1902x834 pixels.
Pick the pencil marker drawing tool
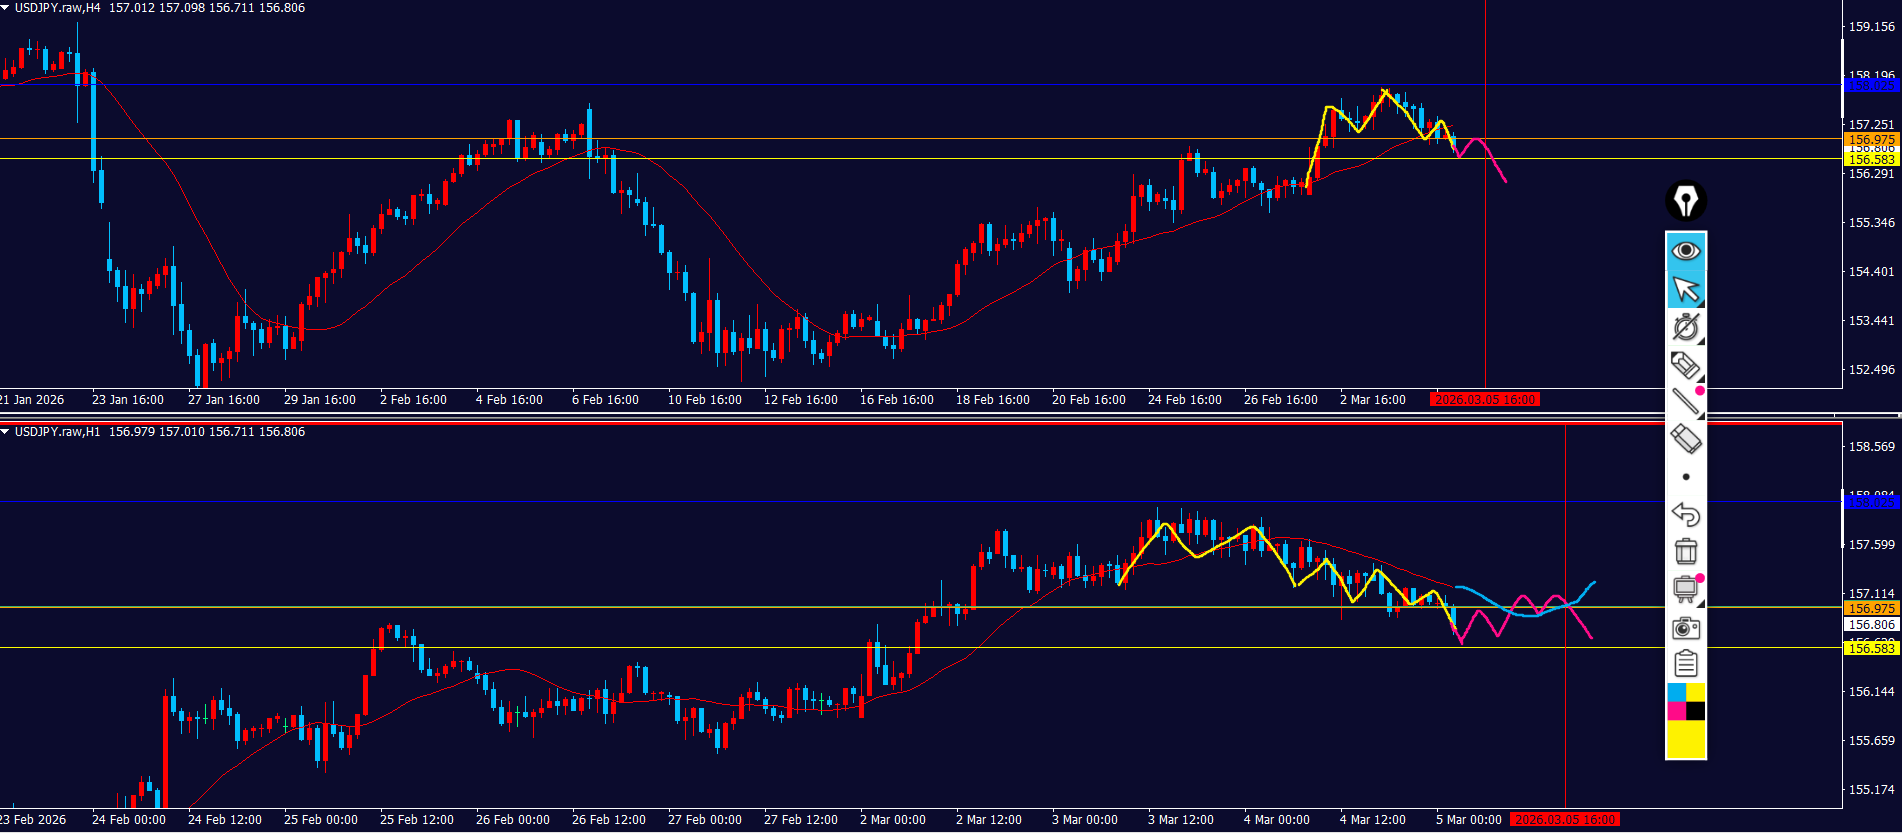[1686, 365]
